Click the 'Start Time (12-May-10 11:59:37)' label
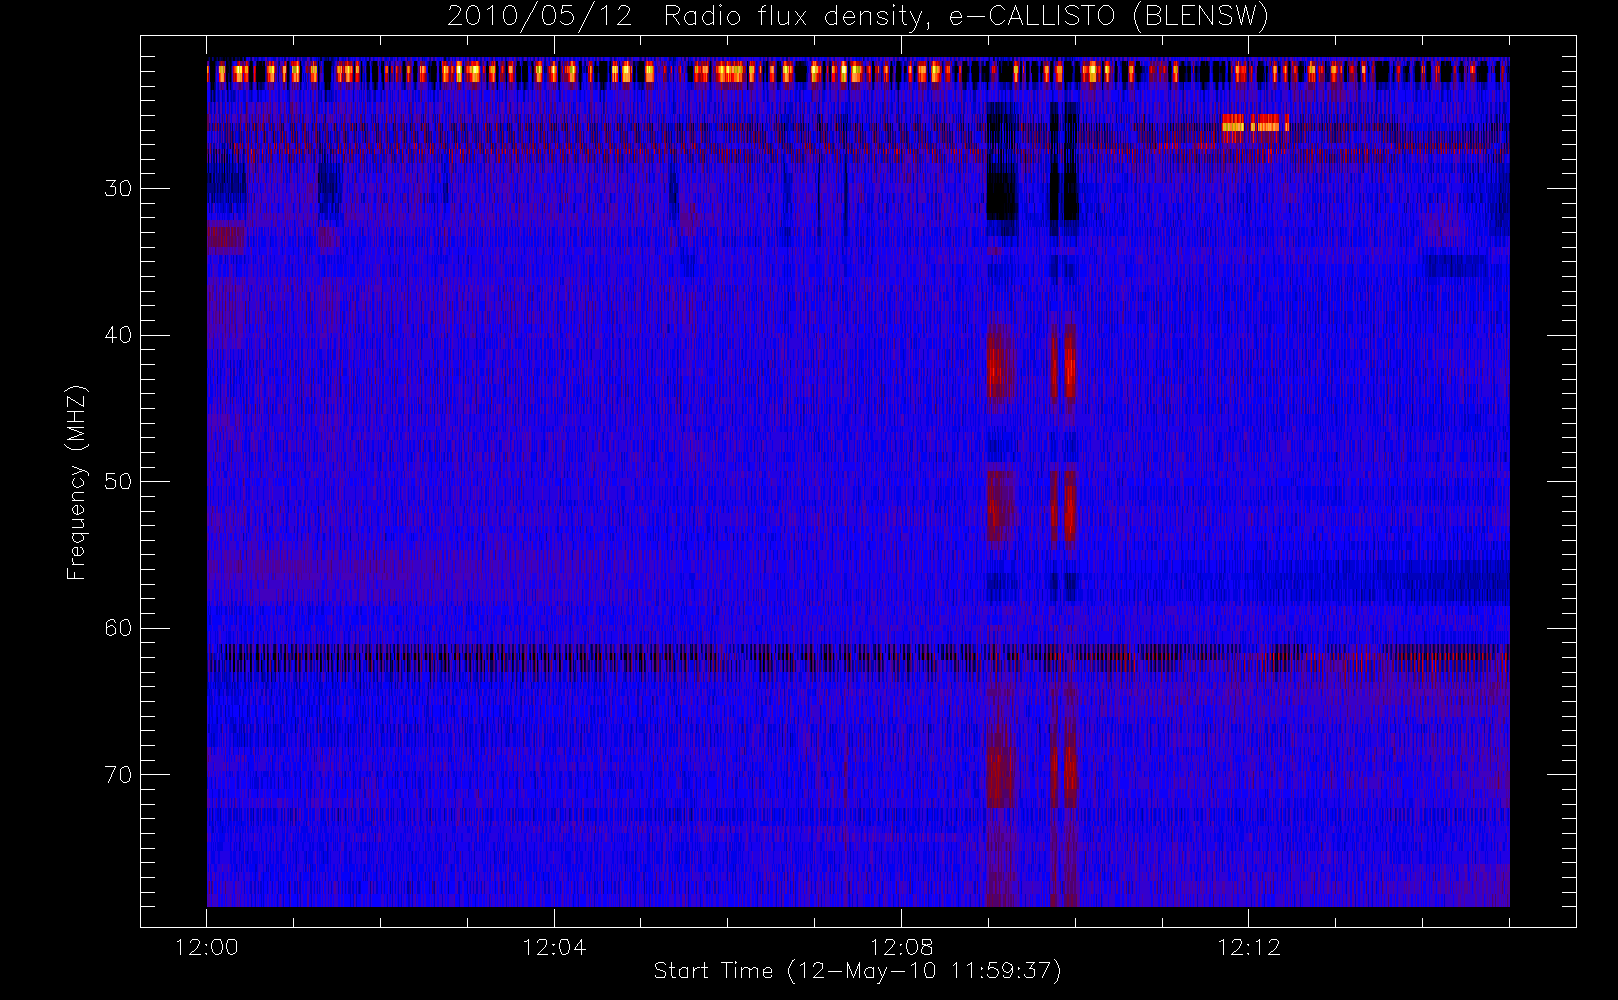This screenshot has height=1000, width=1618. pyautogui.click(x=857, y=971)
